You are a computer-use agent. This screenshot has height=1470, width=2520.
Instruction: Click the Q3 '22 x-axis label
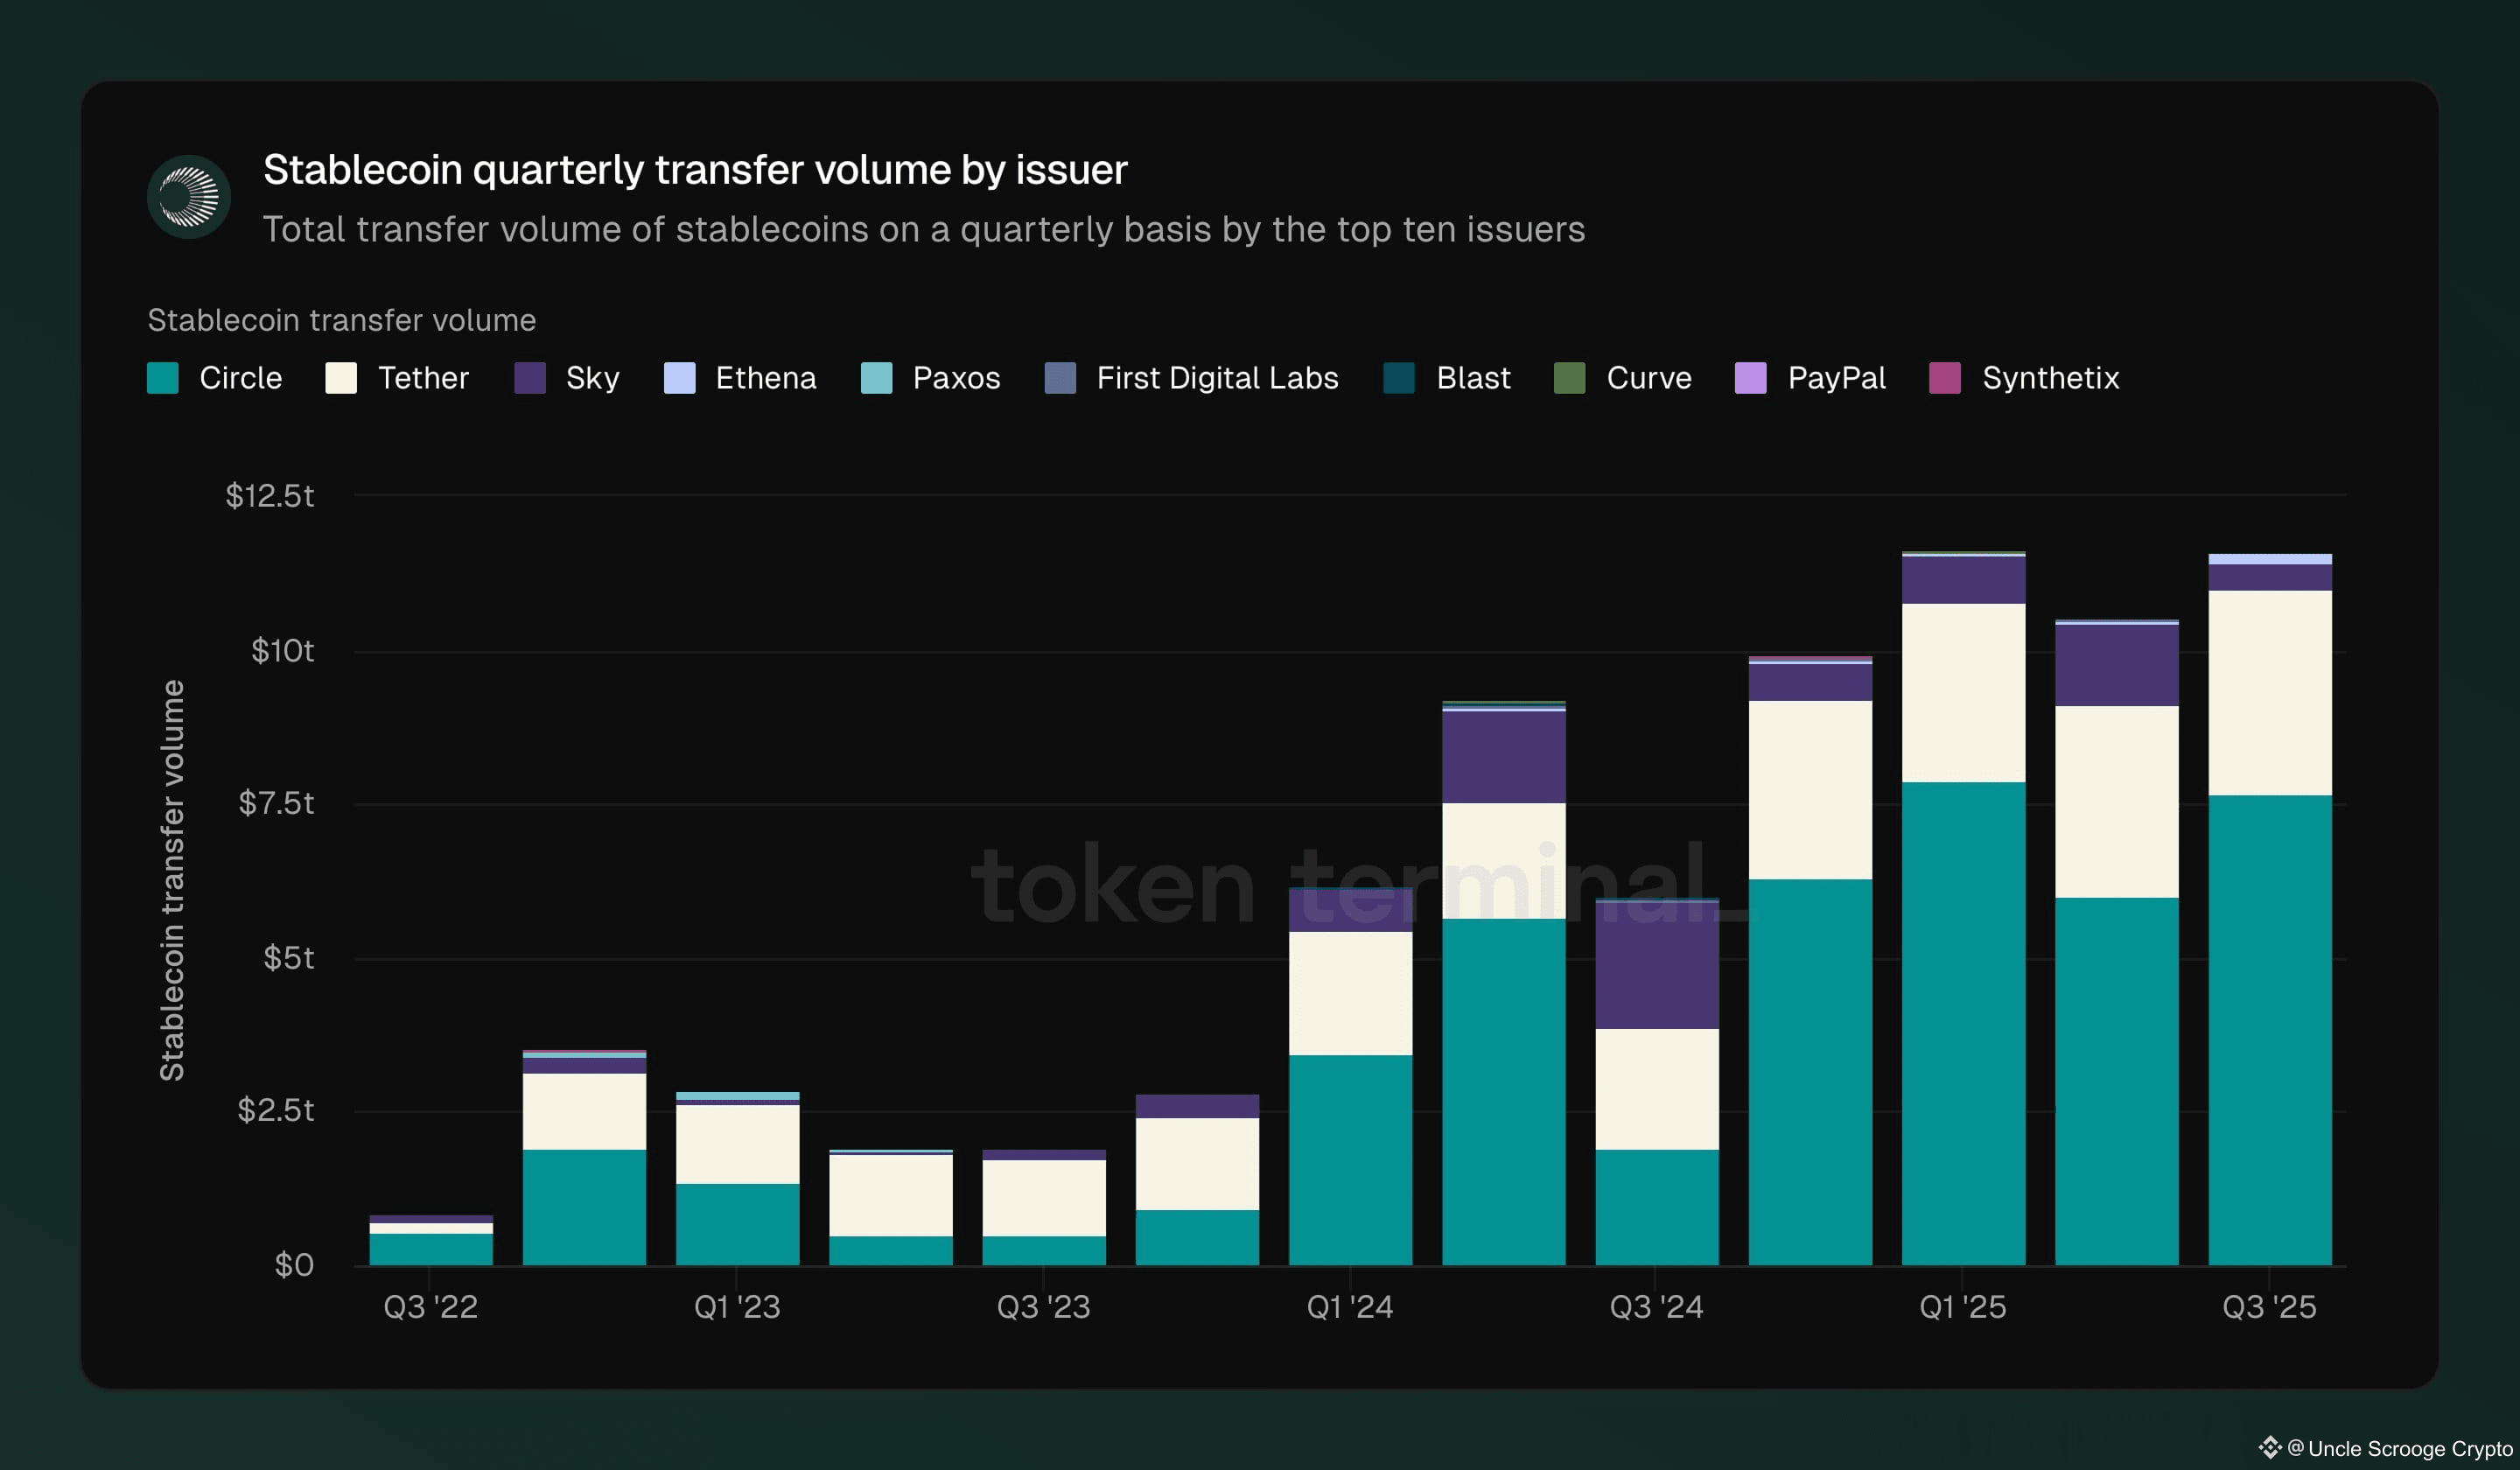(x=430, y=1306)
